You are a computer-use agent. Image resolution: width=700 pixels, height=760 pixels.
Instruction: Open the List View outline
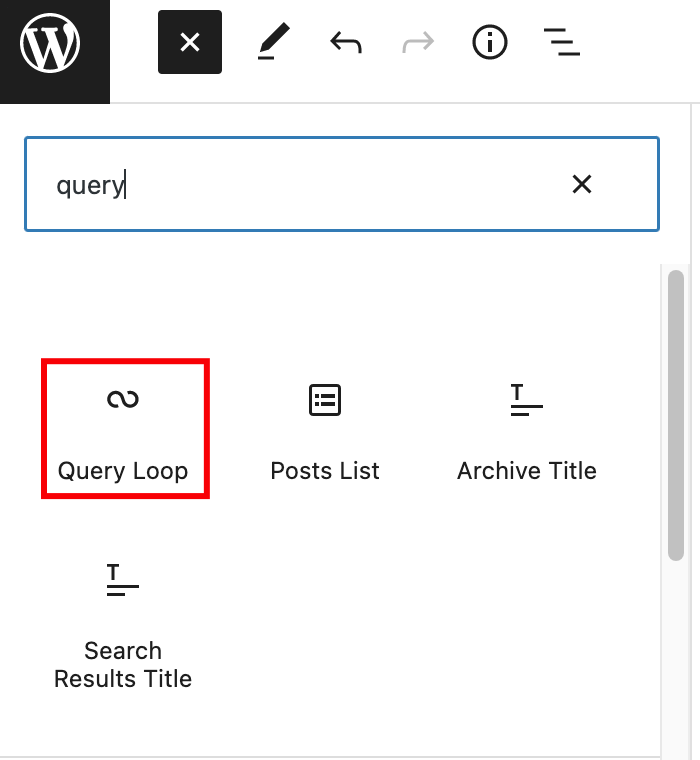pyautogui.click(x=562, y=42)
